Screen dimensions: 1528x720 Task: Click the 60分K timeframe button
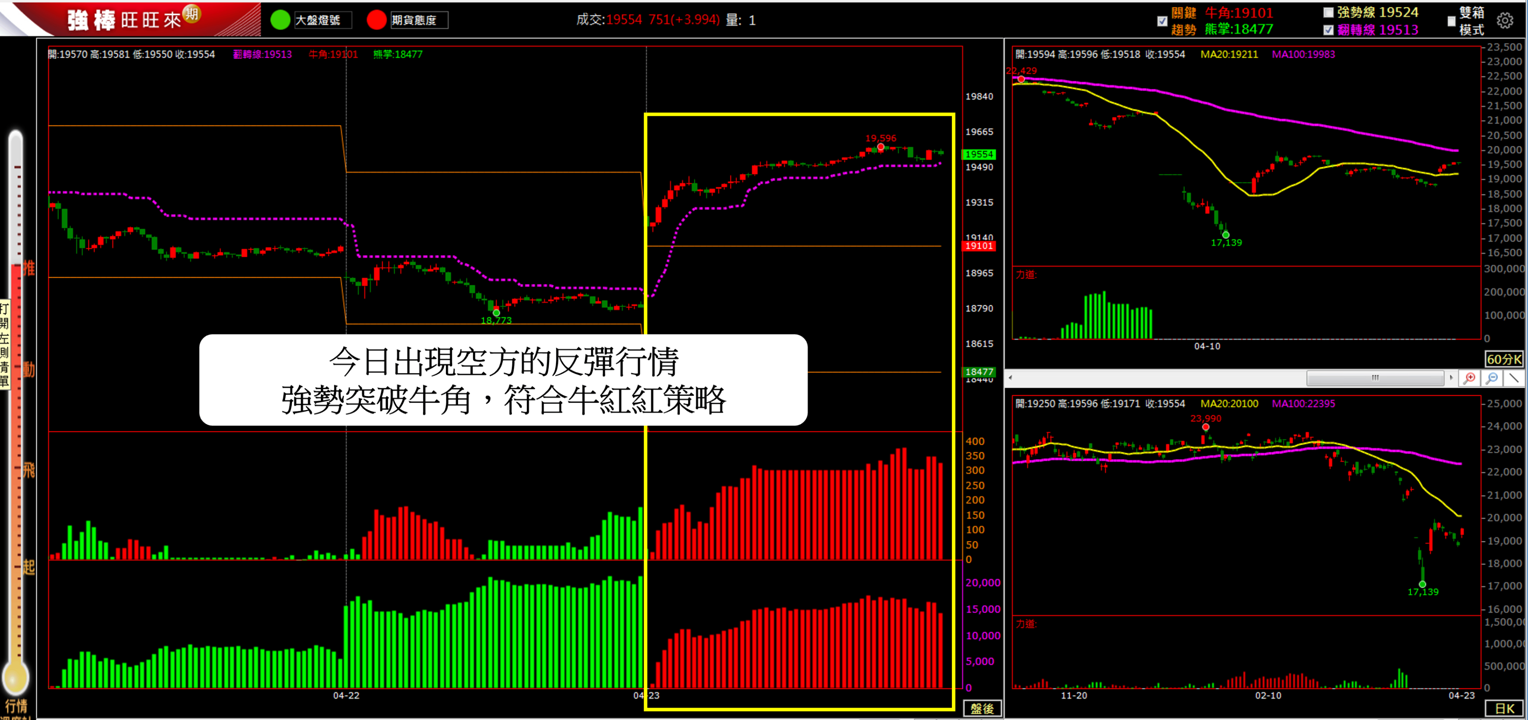[x=1504, y=358]
